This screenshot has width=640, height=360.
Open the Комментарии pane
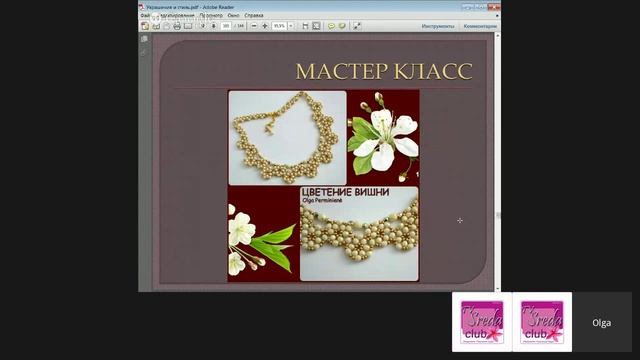pos(480,26)
